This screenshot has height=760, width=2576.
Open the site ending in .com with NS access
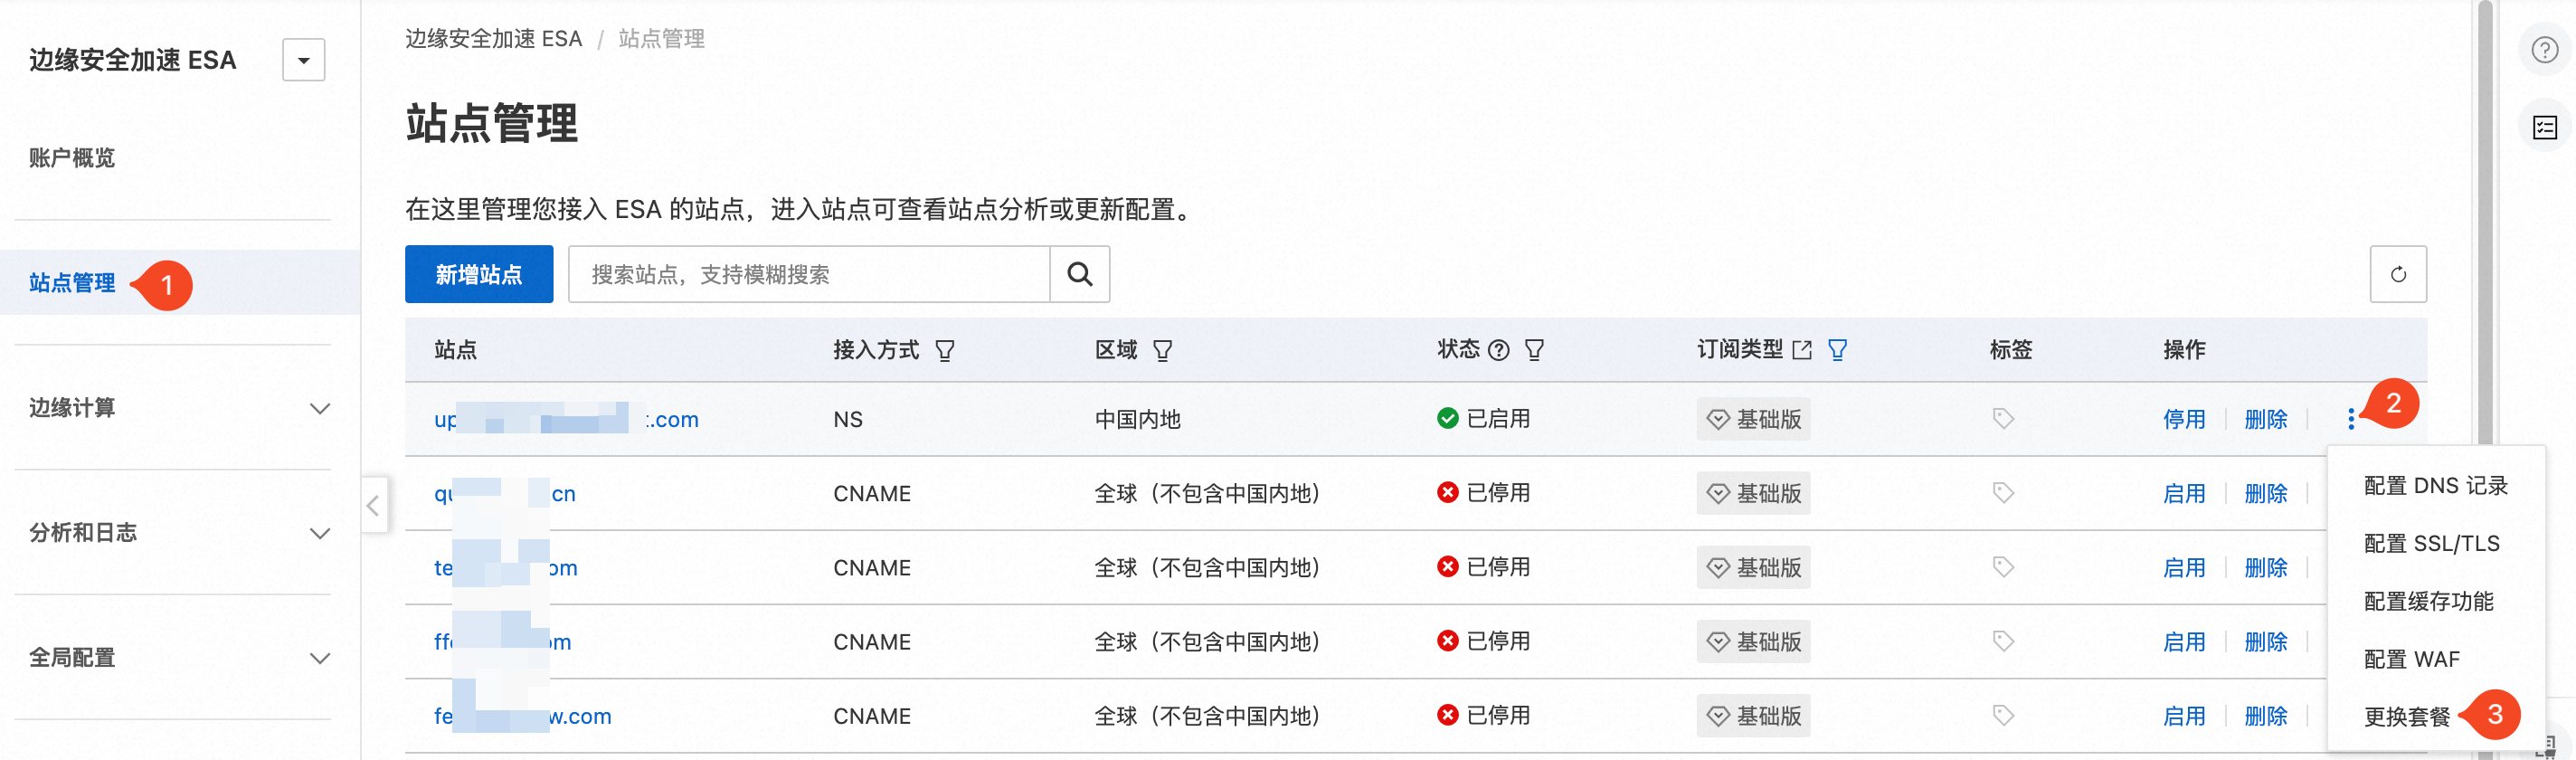(566, 419)
